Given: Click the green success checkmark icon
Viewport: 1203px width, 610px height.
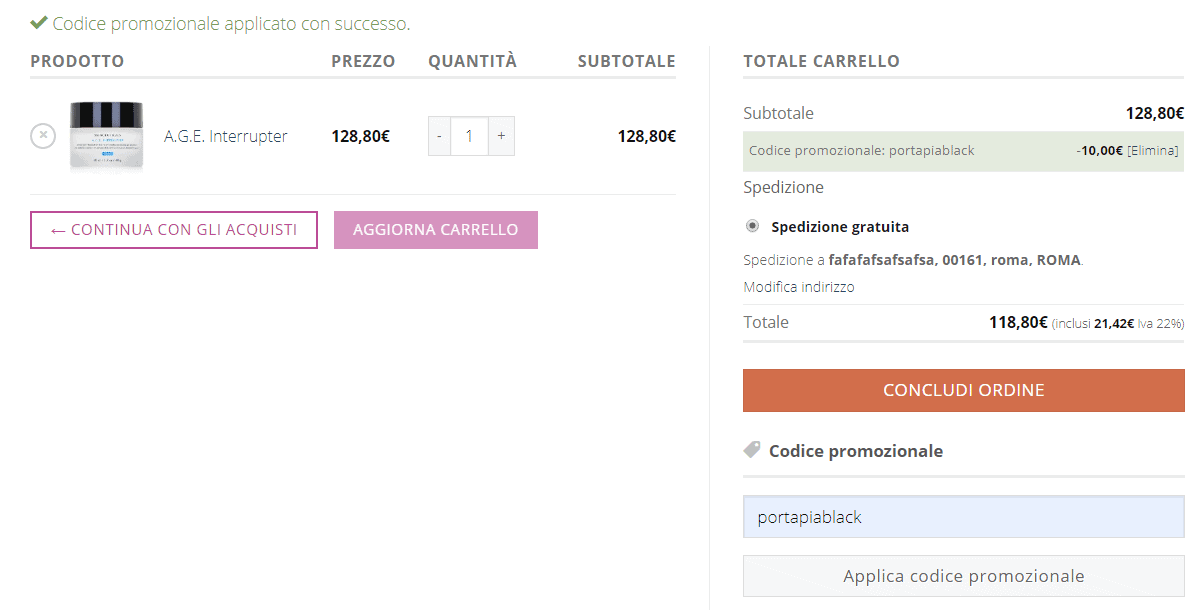Looking at the screenshot, I should 39,22.
